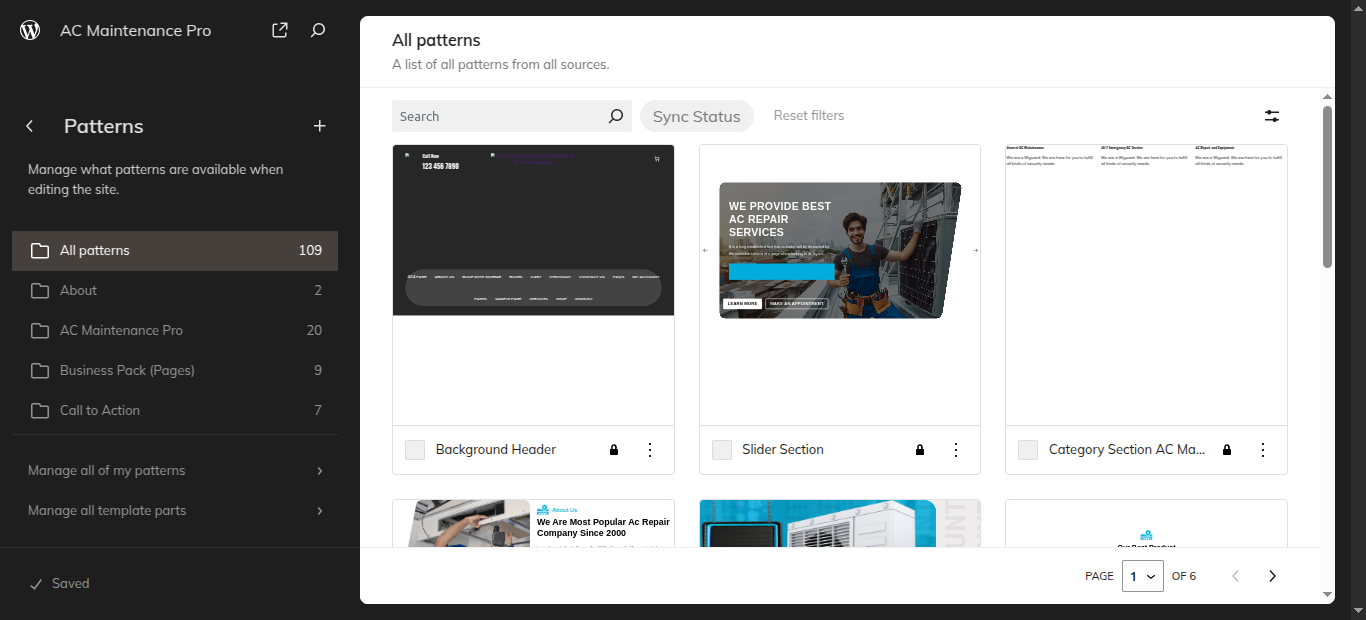Expand Manage all of my patterns
The image size is (1366, 620).
175,471
